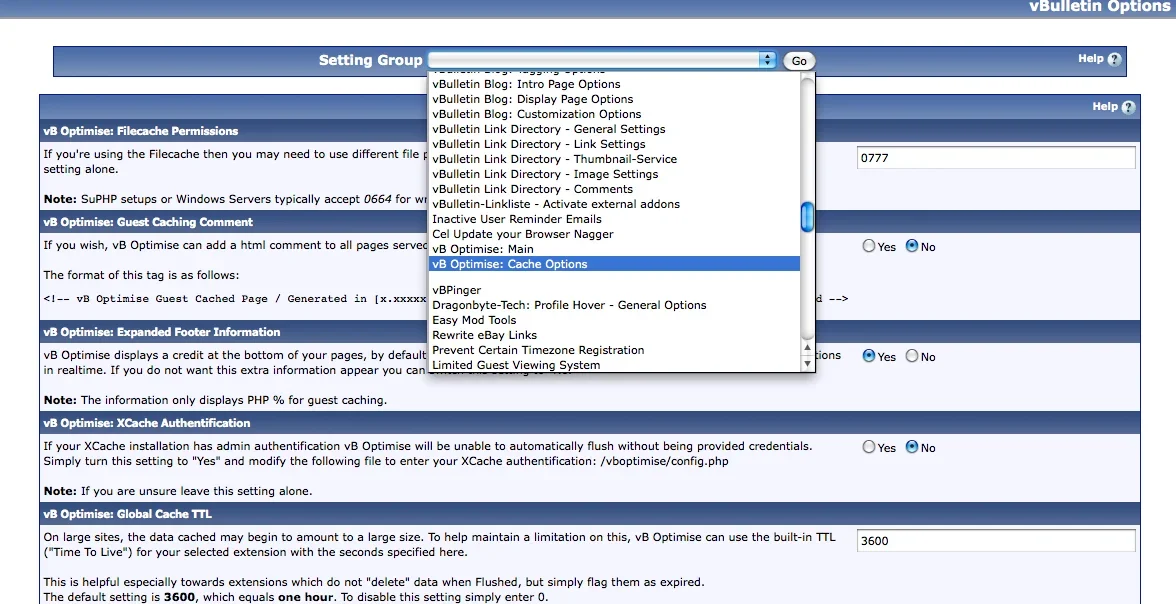Choose 'vBulletin Link Directory - Image Settings'
Viewport: 1176px width, 604px height.
545,174
